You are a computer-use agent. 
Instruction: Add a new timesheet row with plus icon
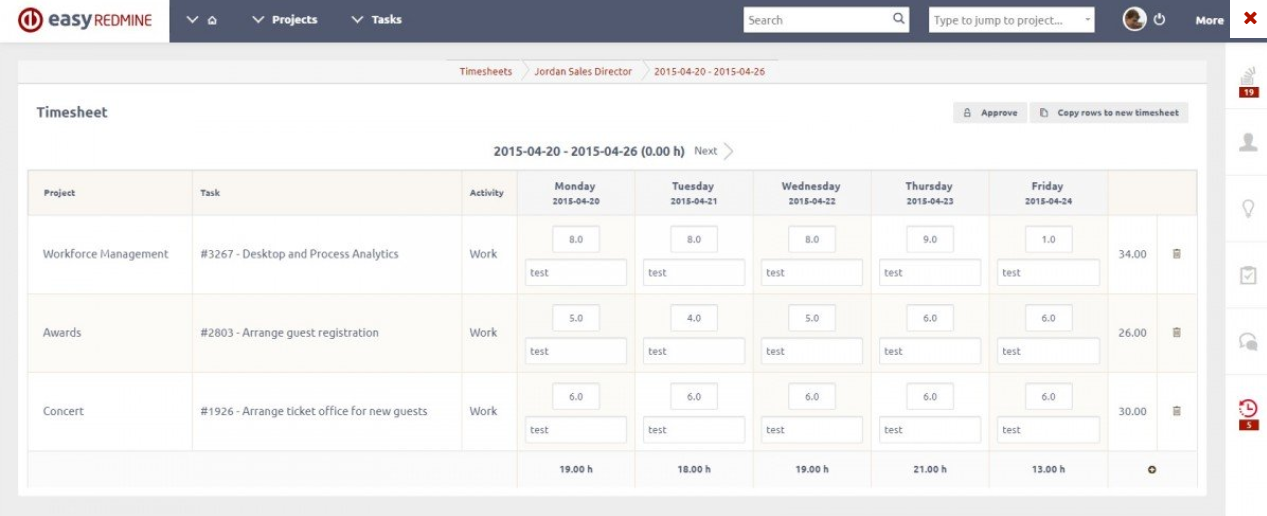click(1152, 470)
